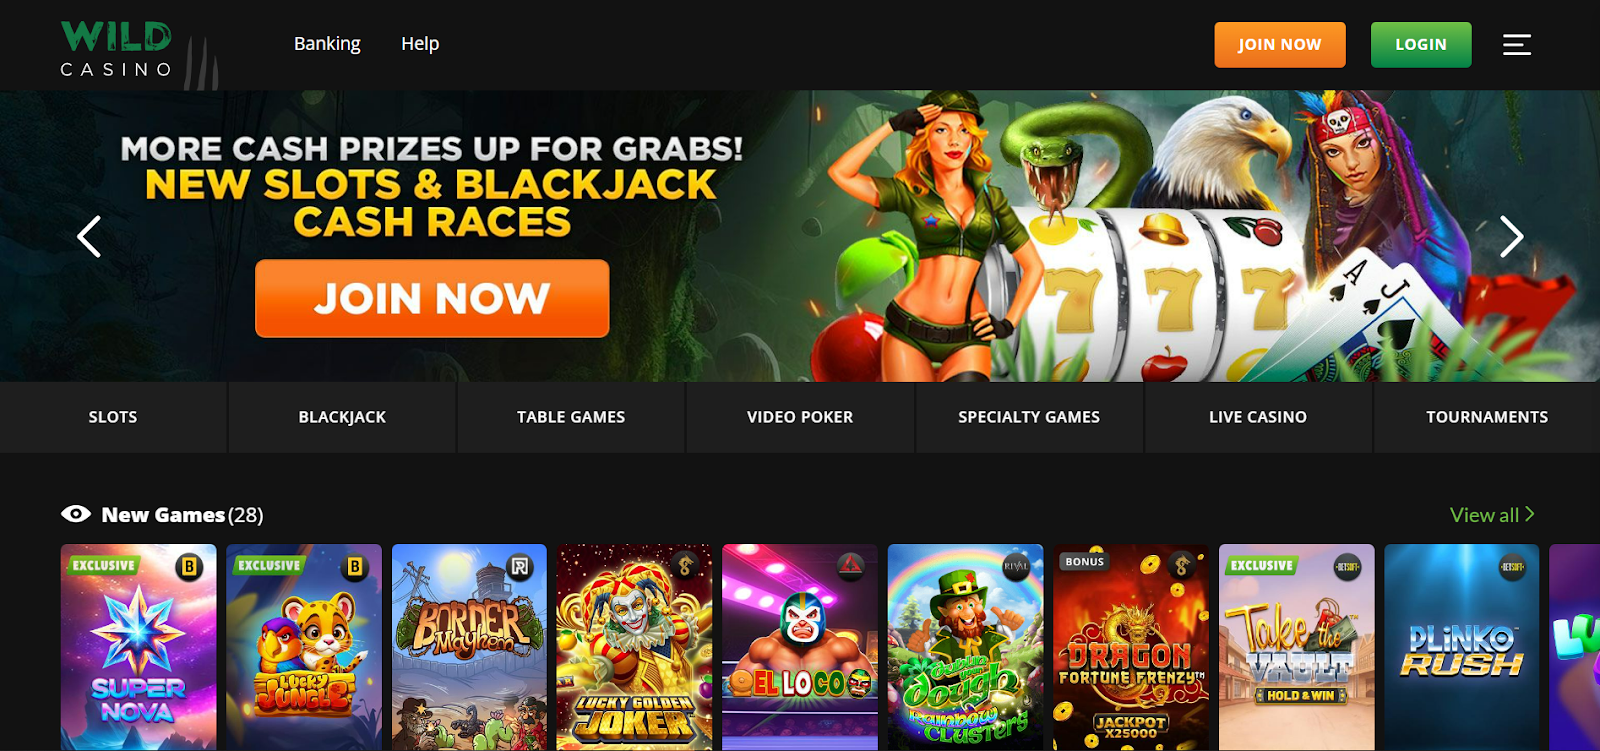Open the Help menu link
Screen dimensions: 1600x751
[420, 44]
